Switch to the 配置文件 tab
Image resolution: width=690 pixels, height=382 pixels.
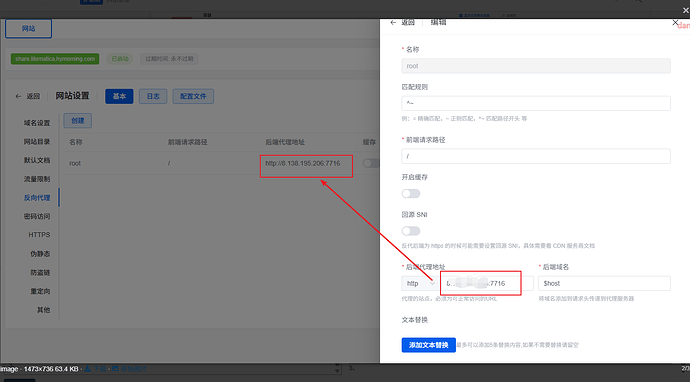click(193, 96)
